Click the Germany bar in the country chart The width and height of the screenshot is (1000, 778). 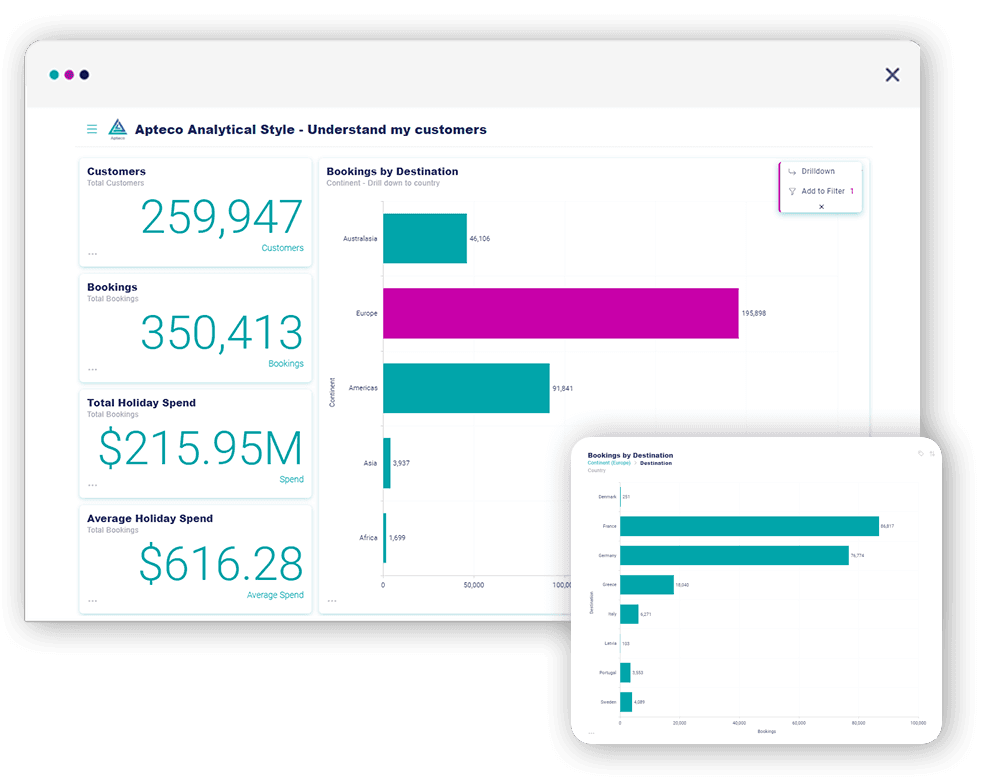pos(733,555)
